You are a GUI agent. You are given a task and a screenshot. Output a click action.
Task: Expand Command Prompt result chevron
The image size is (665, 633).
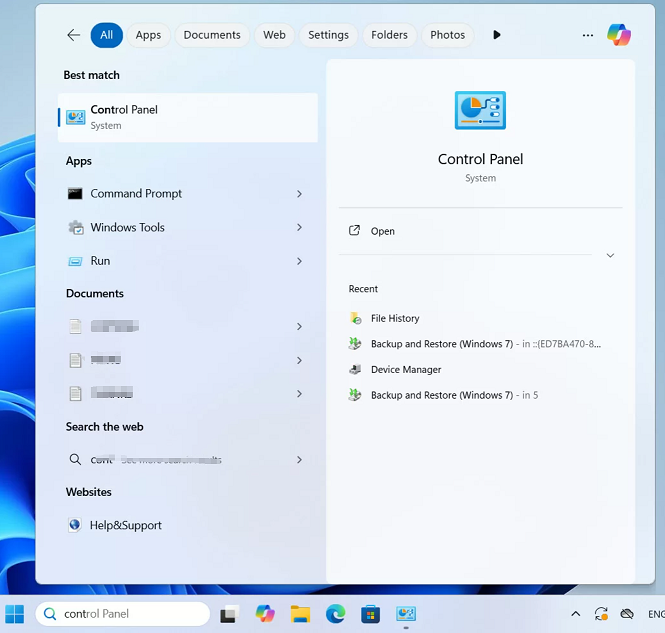point(299,194)
